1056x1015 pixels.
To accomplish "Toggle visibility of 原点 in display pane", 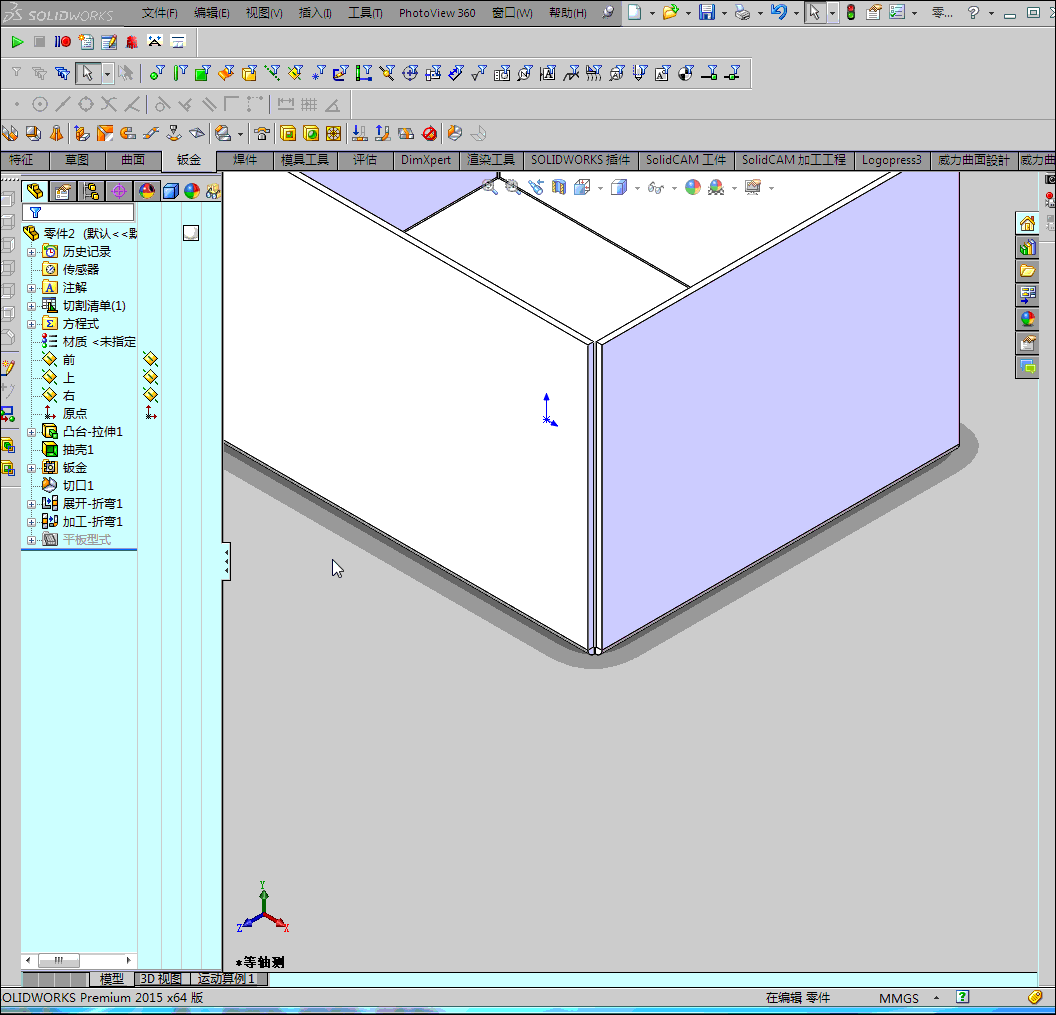I will (150, 413).
